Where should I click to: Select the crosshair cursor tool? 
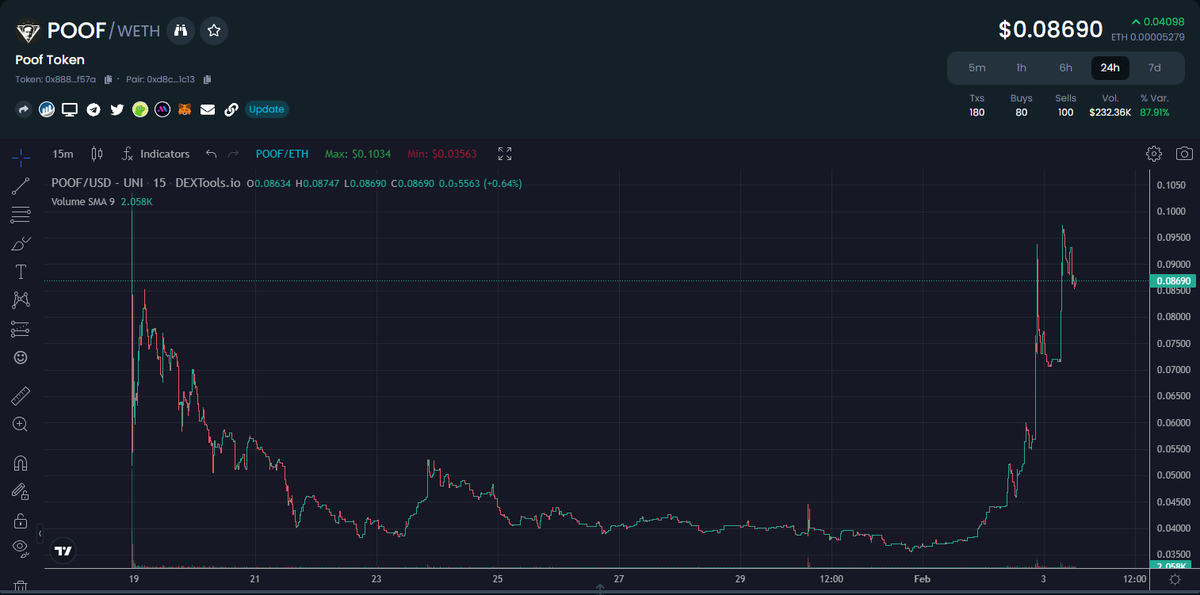click(20, 156)
